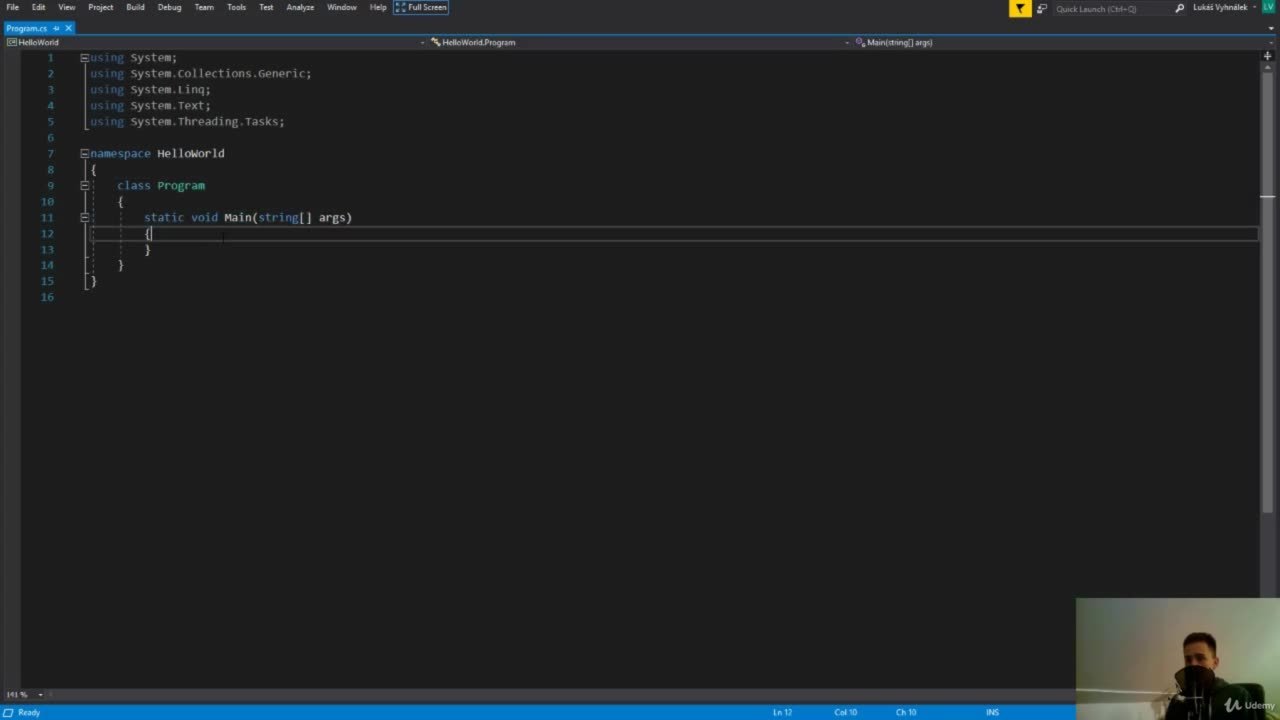The image size is (1280, 720).
Task: Select the Program.cs document tab
Action: click(x=27, y=28)
